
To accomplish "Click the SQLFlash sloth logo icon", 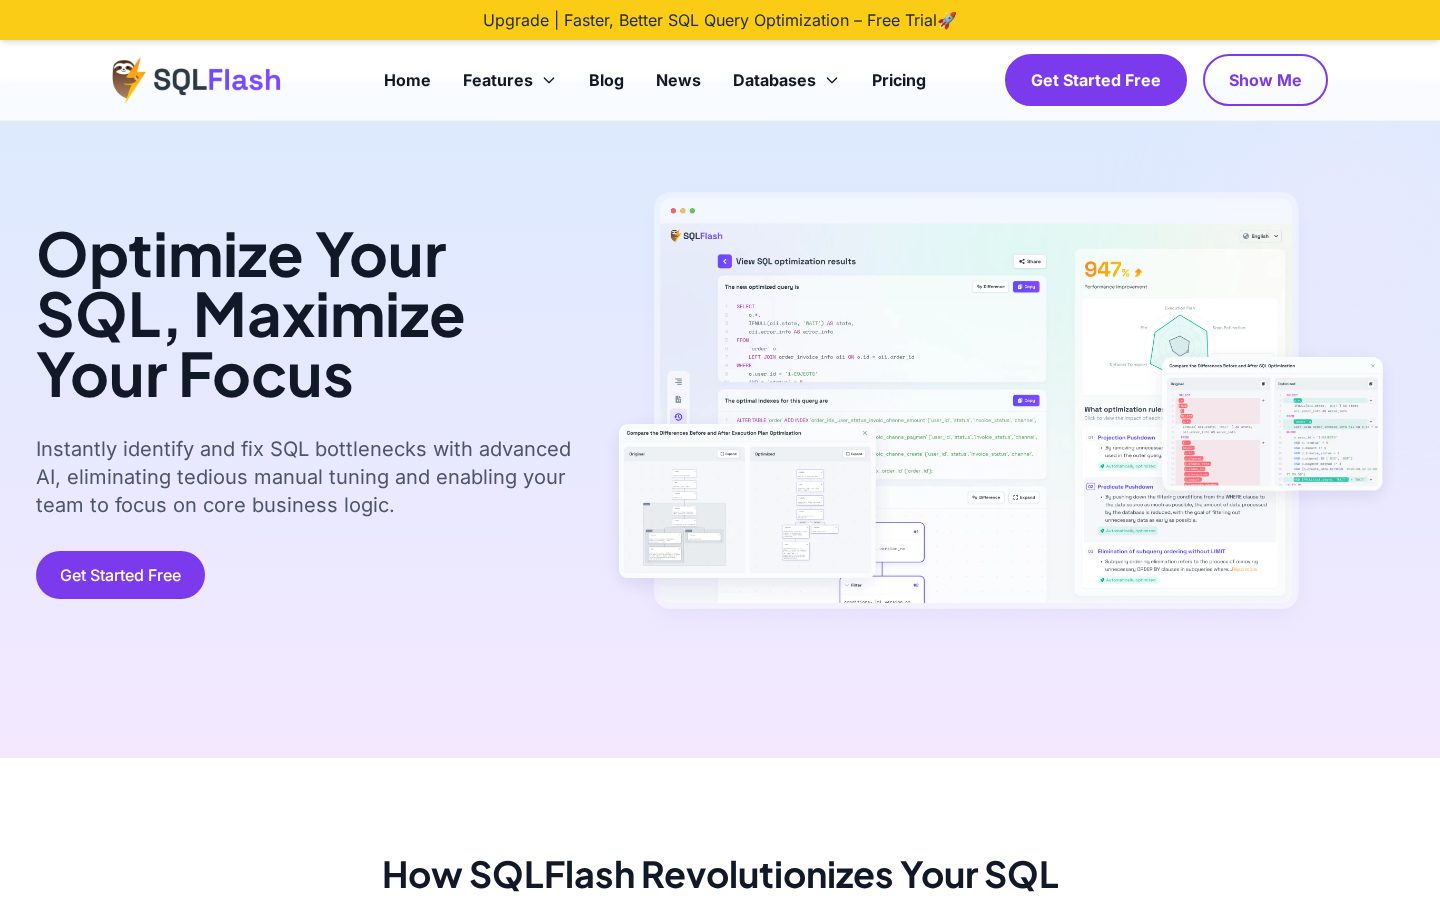I will [x=129, y=80].
